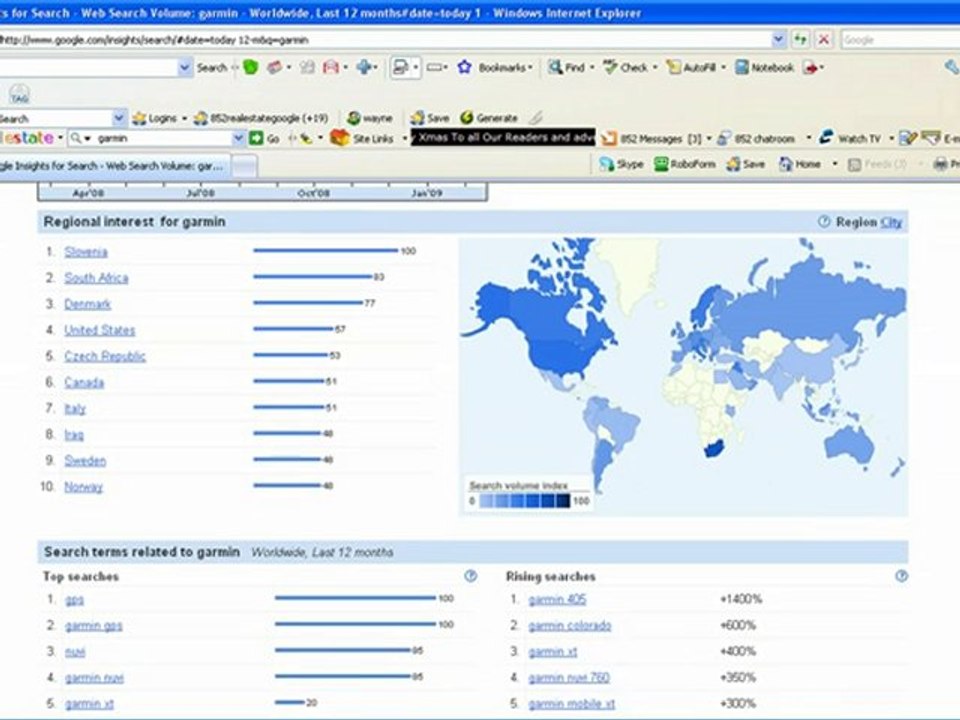Open the garmin nuvi 760 rising search

(569, 678)
